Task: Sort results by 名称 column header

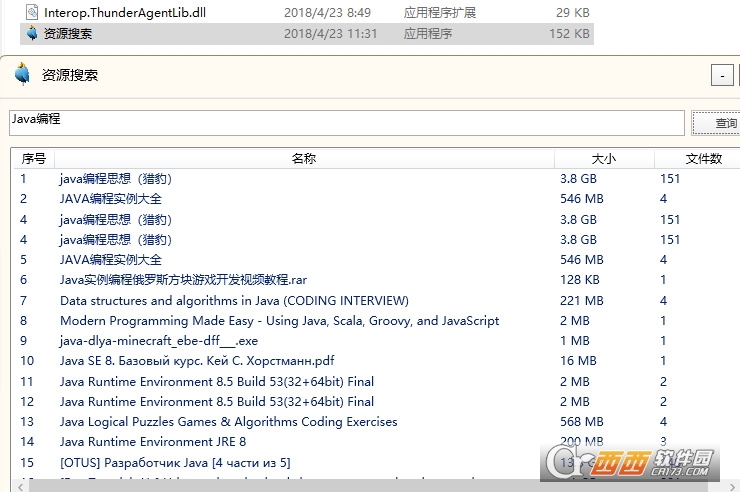Action: pos(304,159)
